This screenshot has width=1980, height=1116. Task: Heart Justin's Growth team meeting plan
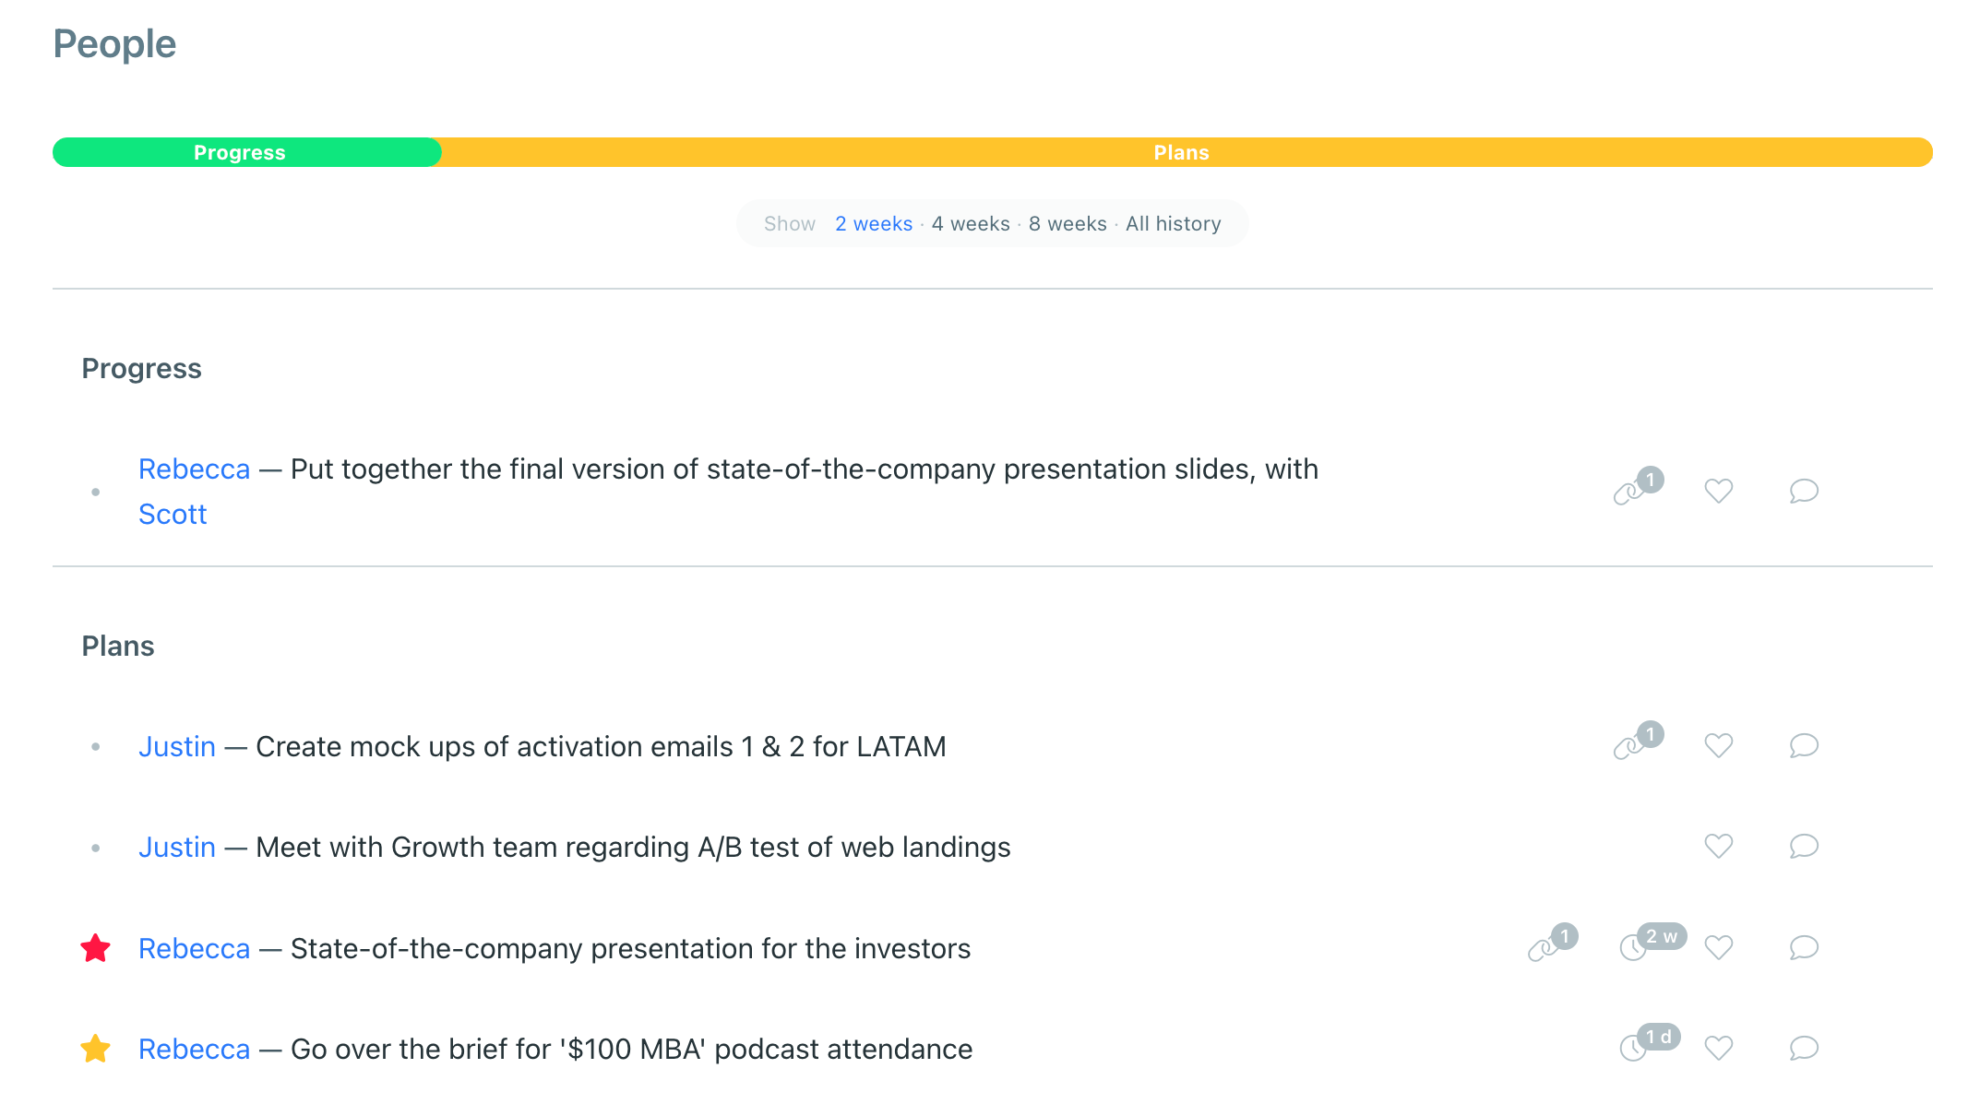1719,847
